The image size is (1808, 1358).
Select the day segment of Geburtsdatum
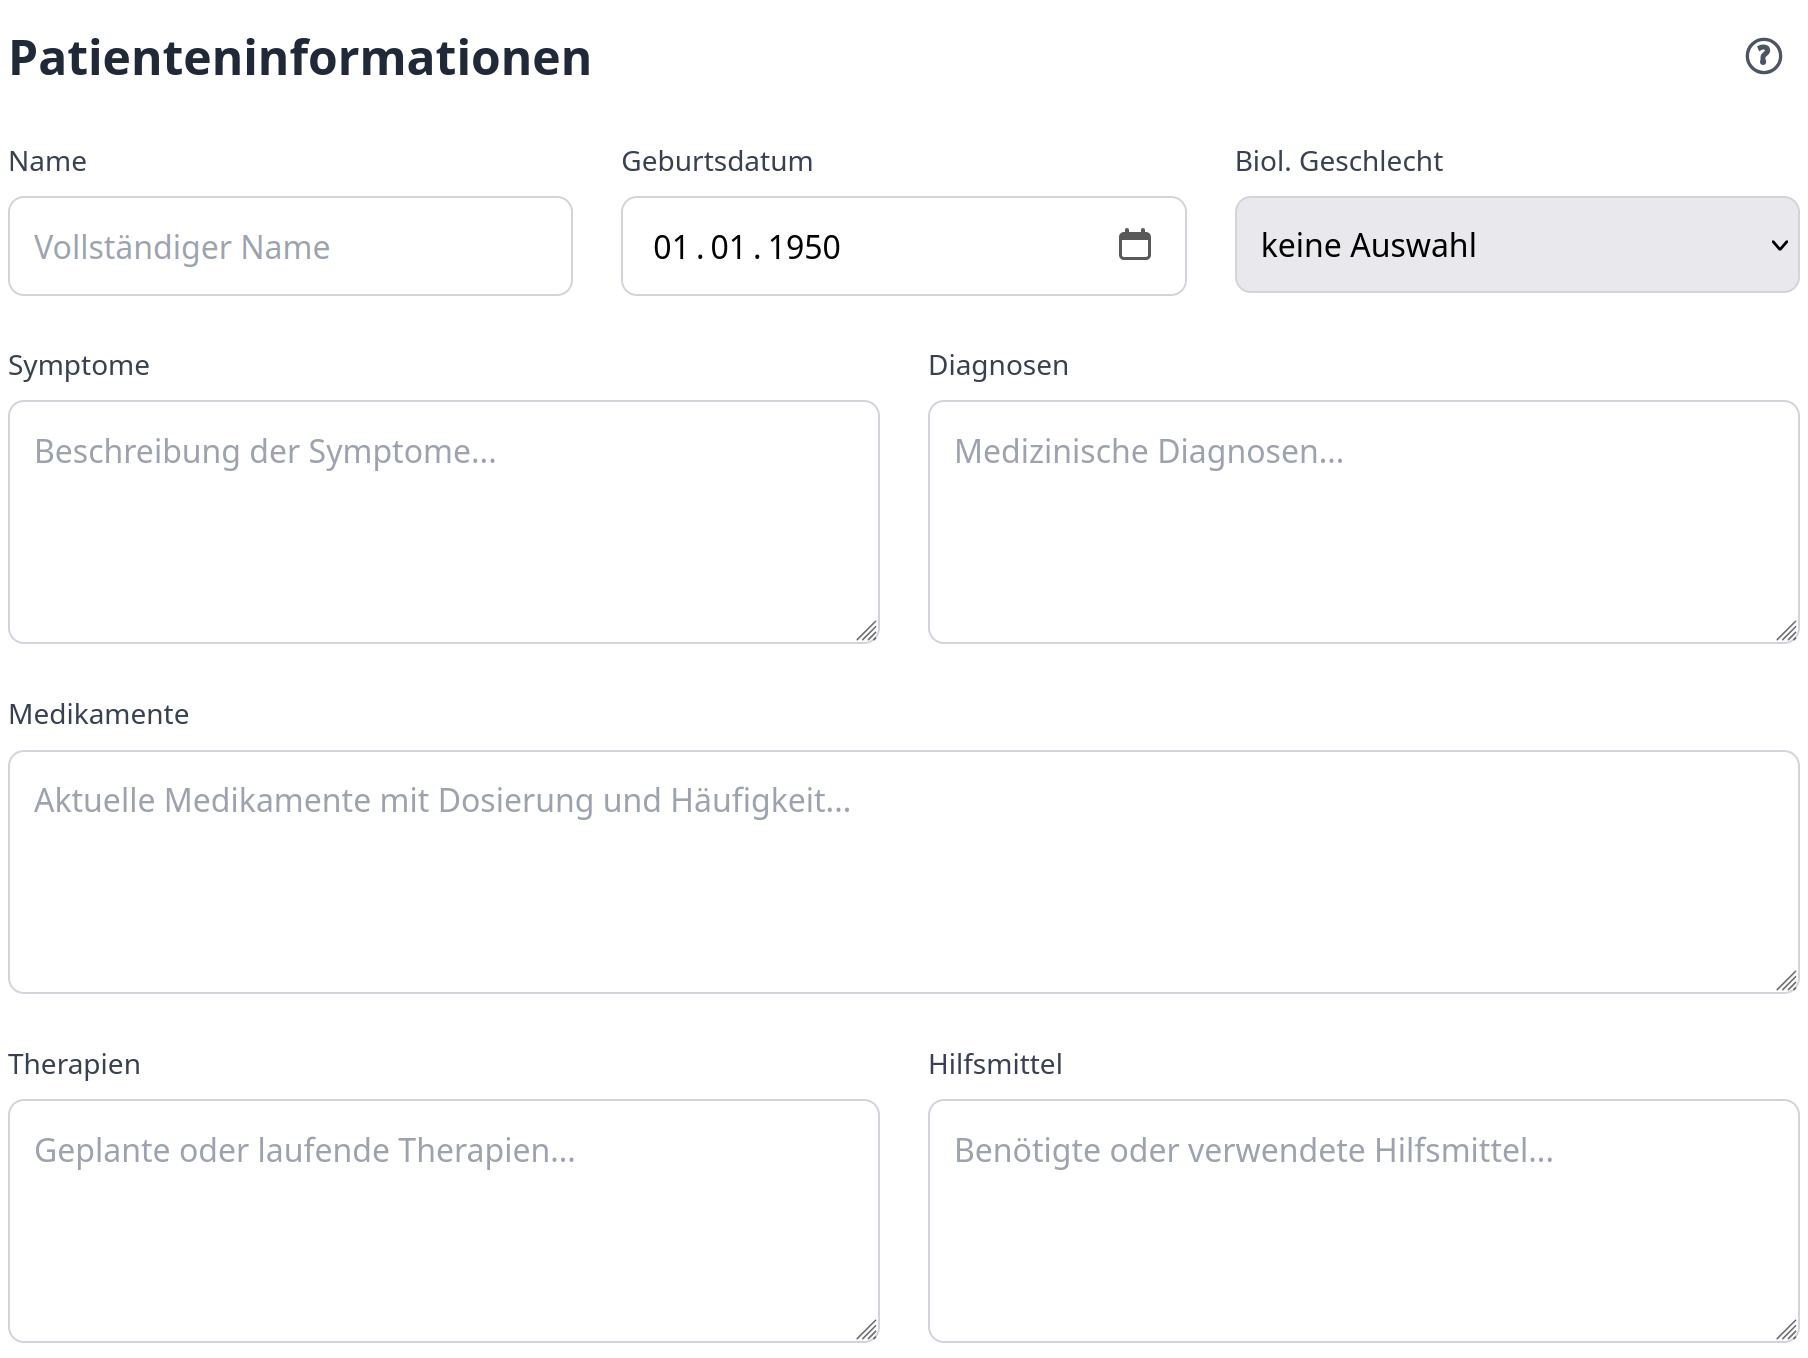click(670, 247)
